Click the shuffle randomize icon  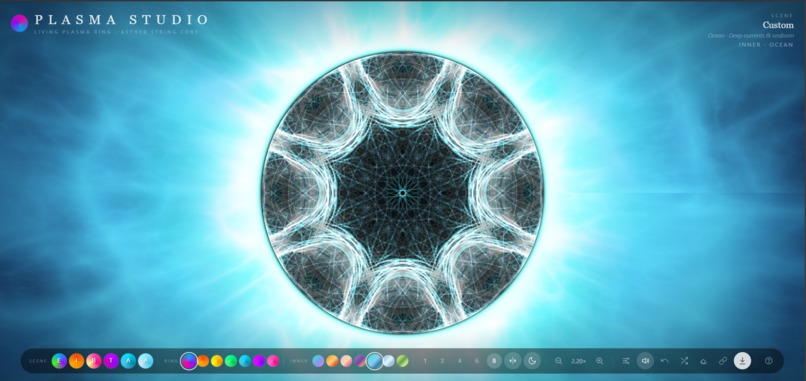click(x=684, y=361)
